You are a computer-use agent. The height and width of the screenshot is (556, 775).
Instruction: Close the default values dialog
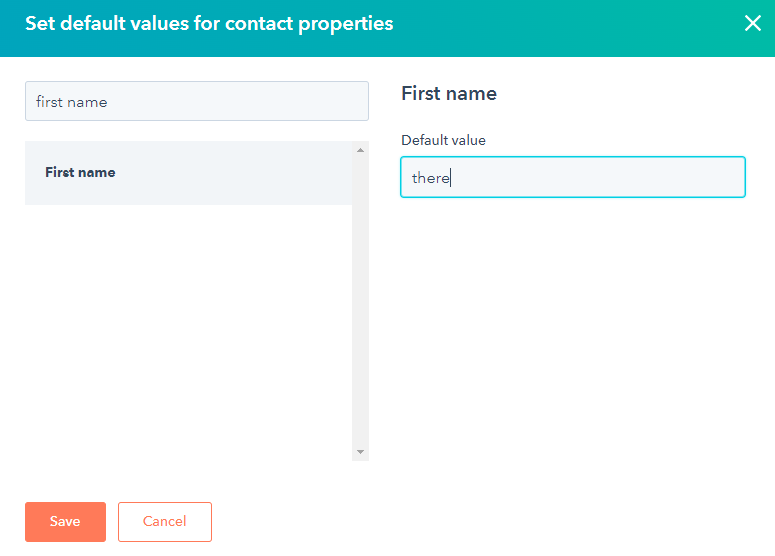[753, 23]
